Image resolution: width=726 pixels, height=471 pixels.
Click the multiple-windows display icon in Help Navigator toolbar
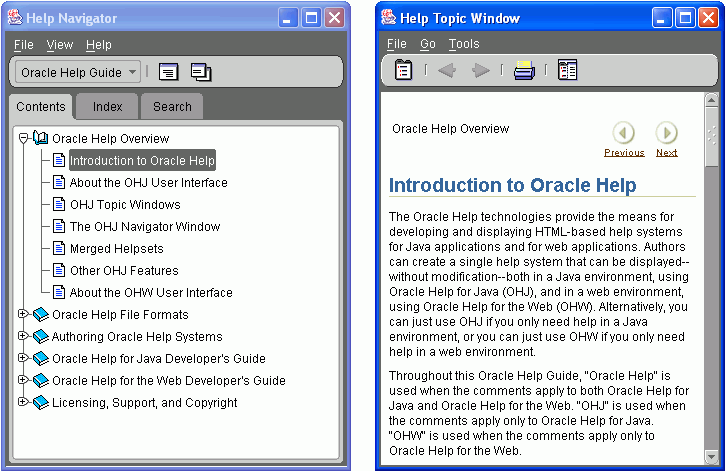[201, 72]
